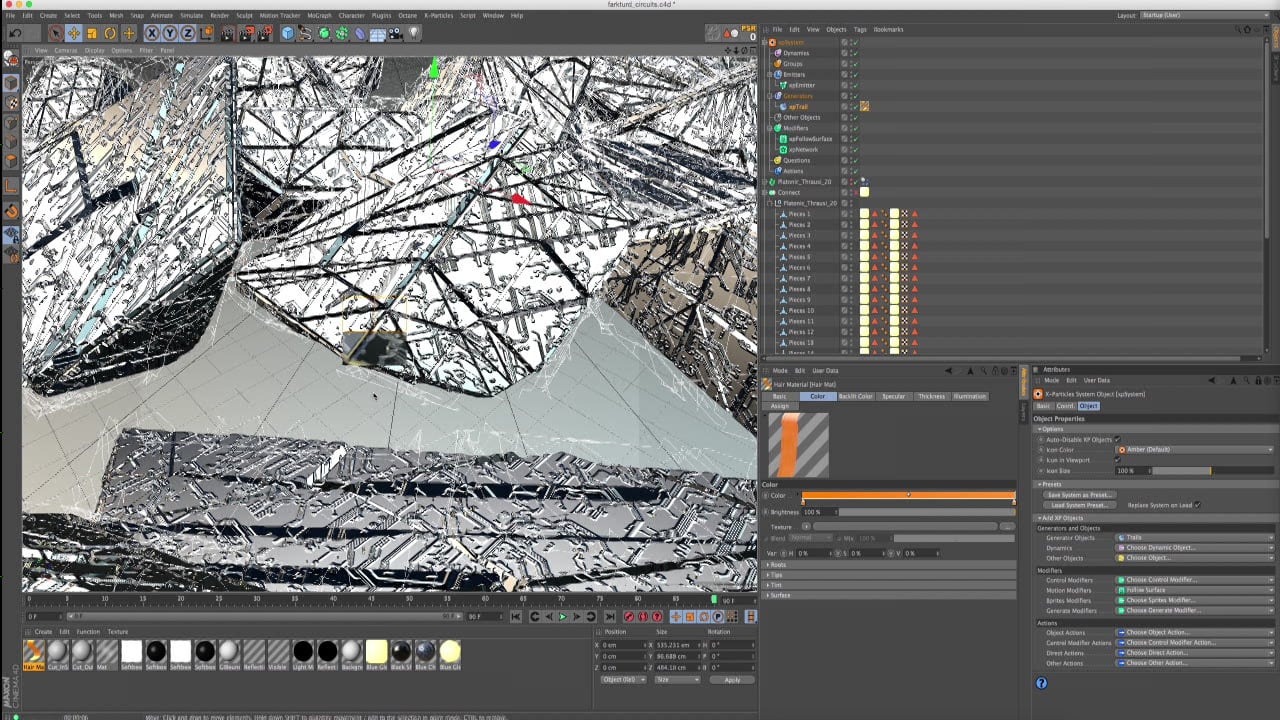This screenshot has width=1280, height=720.
Task: Toggle Icon in Viewport checkbox
Action: click(x=1118, y=460)
